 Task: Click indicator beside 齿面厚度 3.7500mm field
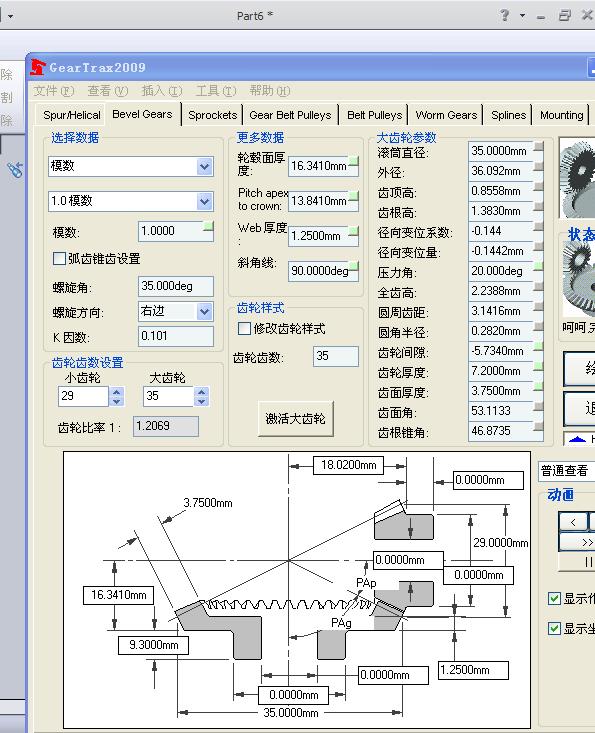(x=538, y=387)
